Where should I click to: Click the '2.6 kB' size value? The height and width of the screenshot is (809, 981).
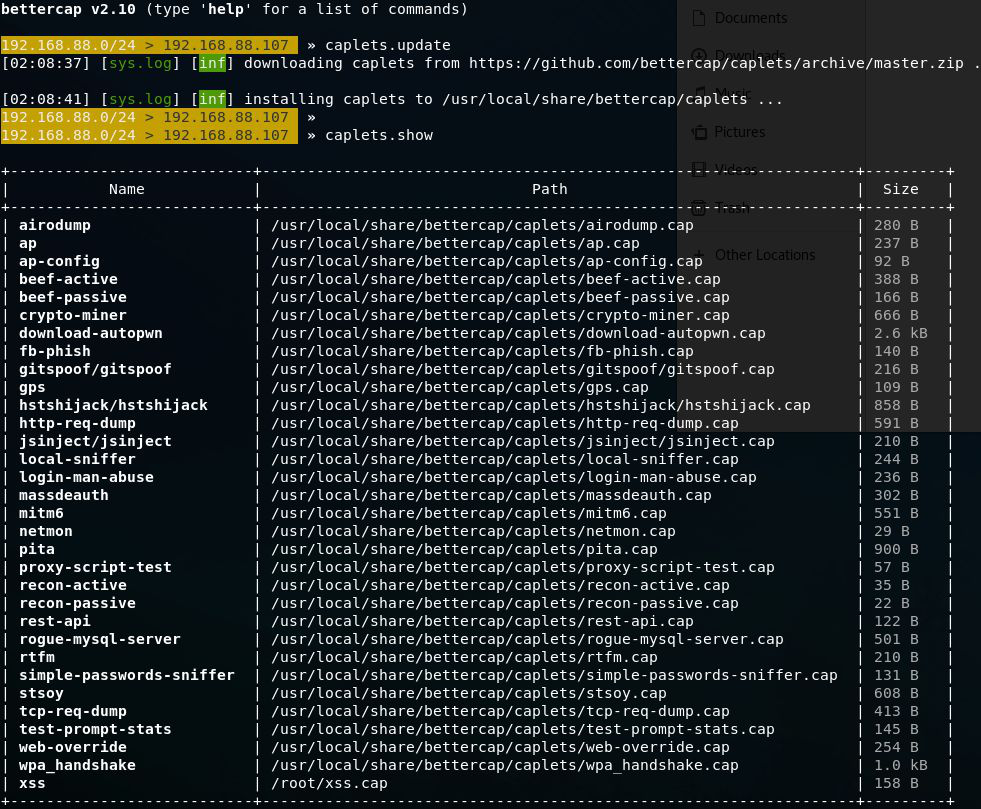[901, 333]
